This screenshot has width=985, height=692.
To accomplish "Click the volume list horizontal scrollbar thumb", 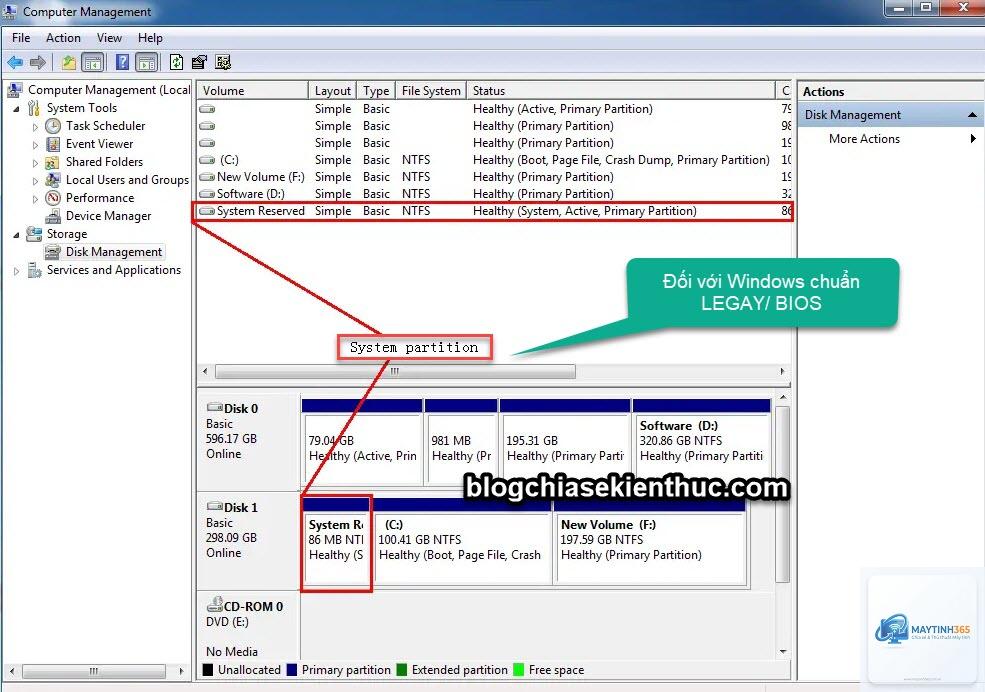I will [x=395, y=371].
